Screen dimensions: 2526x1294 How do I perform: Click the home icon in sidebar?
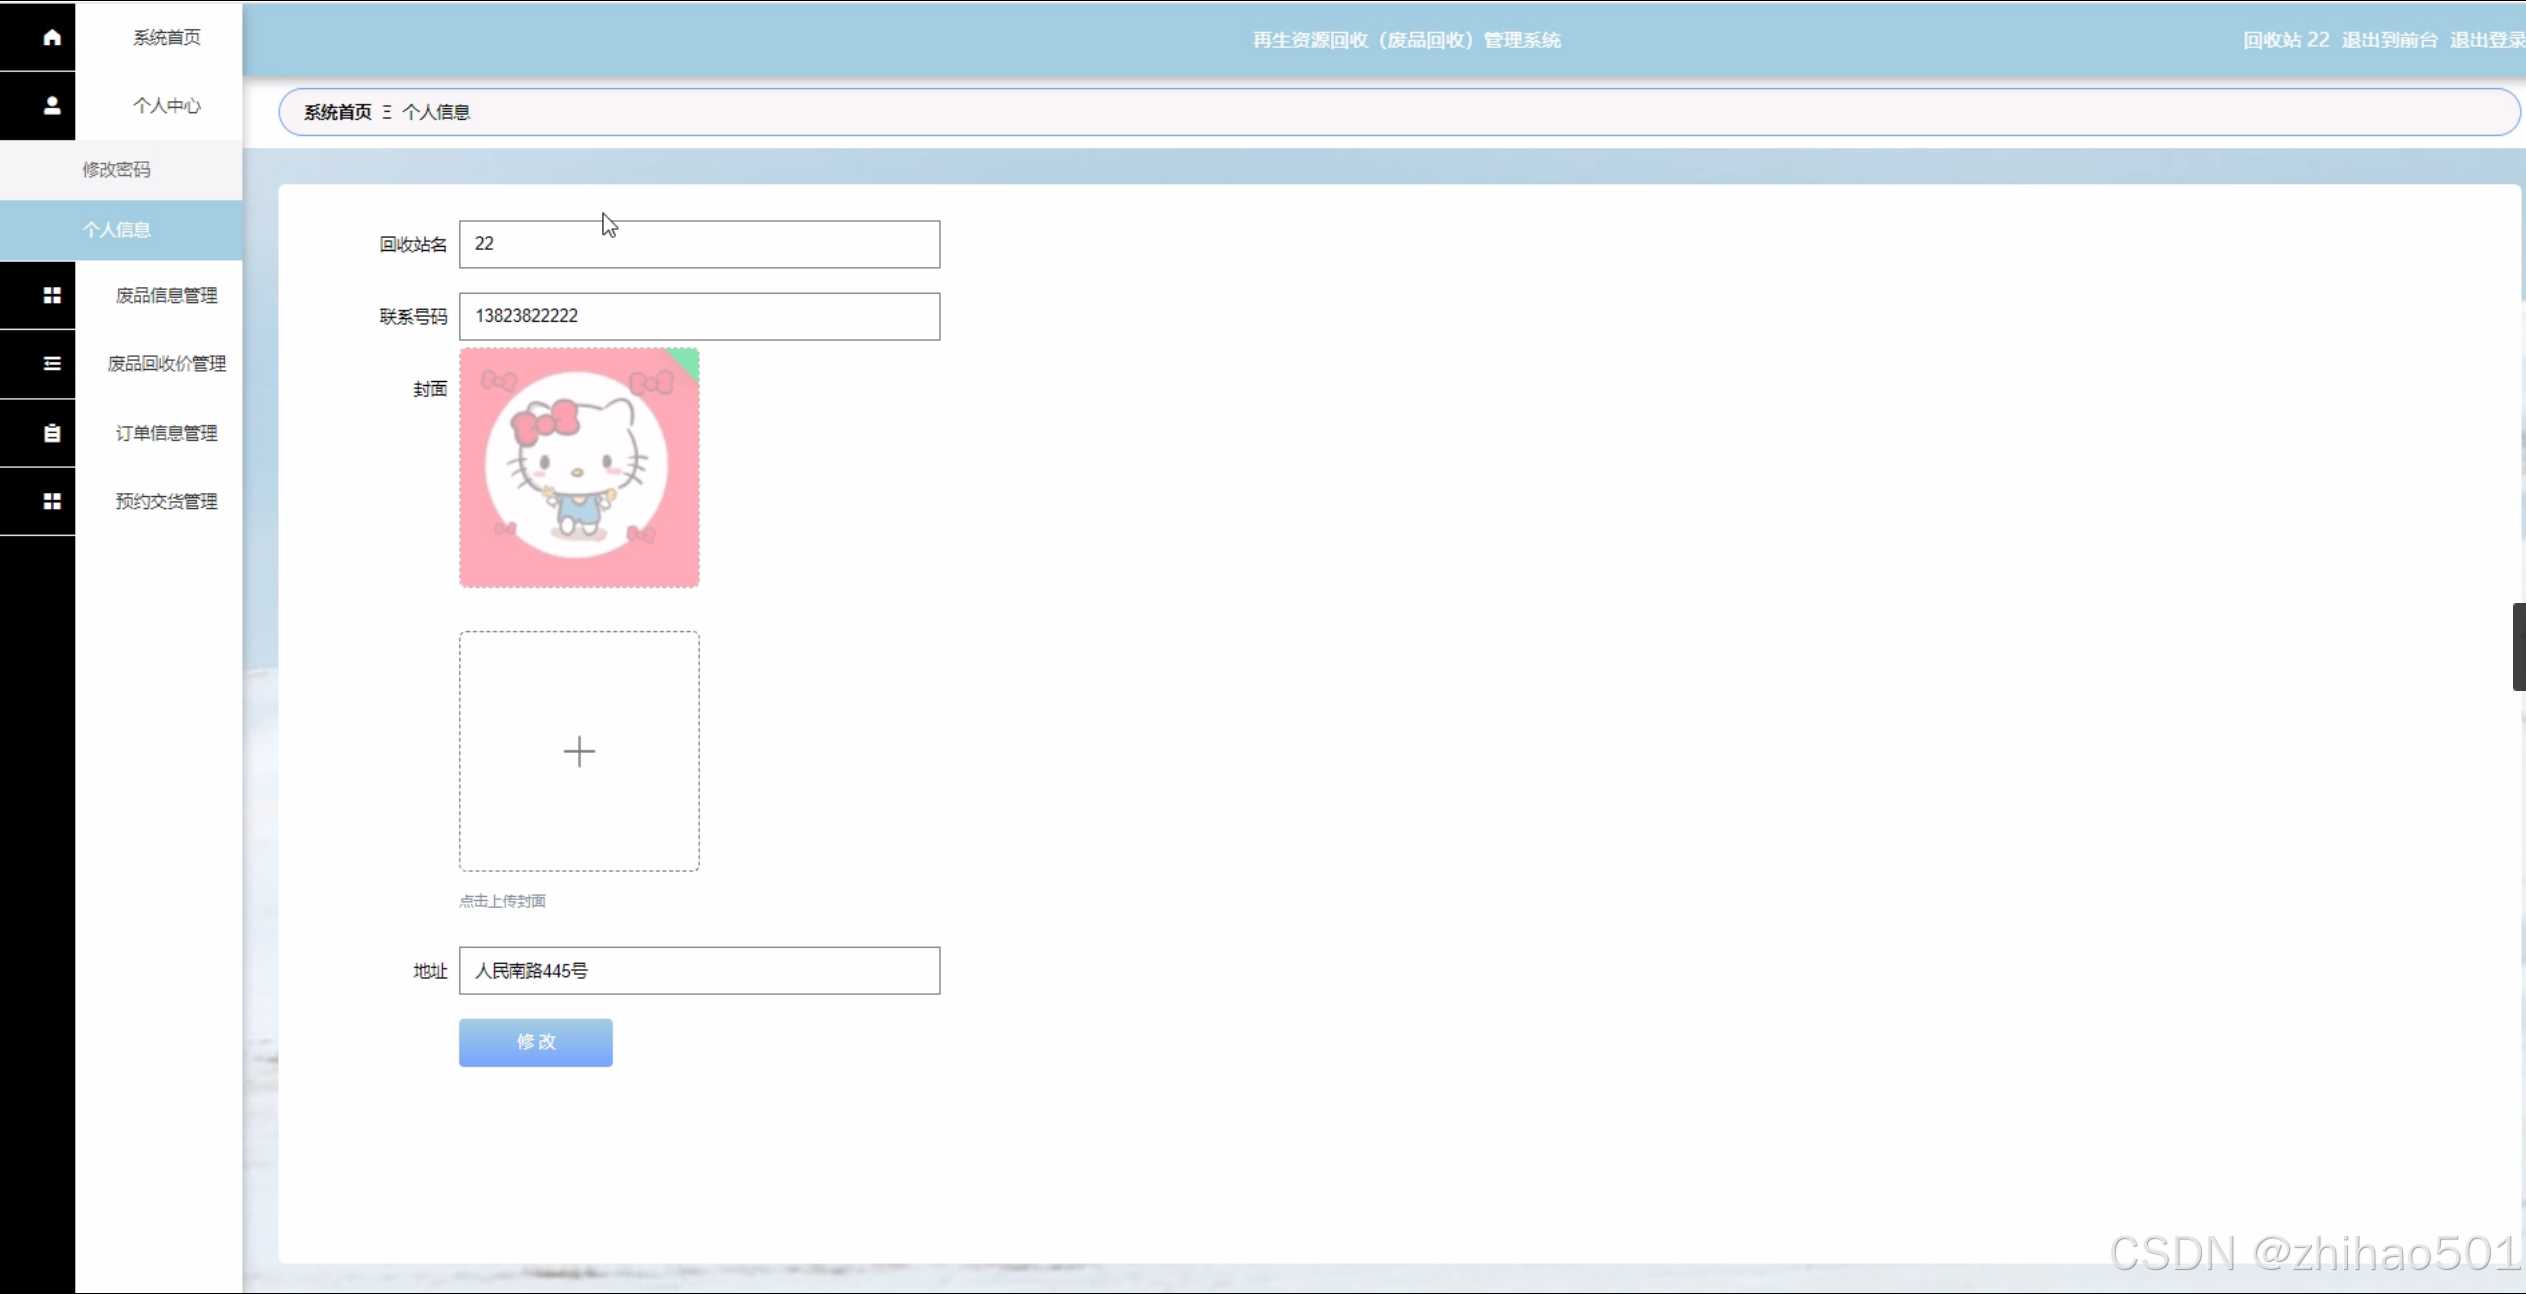(52, 37)
